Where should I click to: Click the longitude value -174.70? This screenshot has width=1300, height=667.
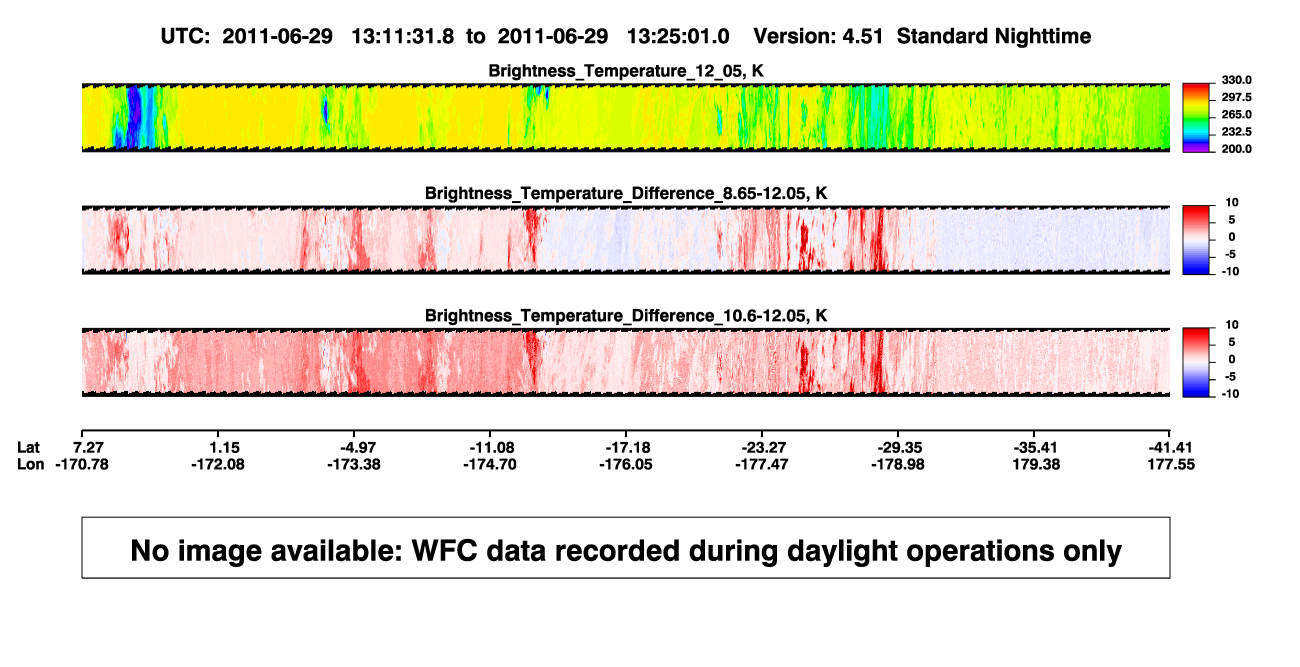click(489, 464)
